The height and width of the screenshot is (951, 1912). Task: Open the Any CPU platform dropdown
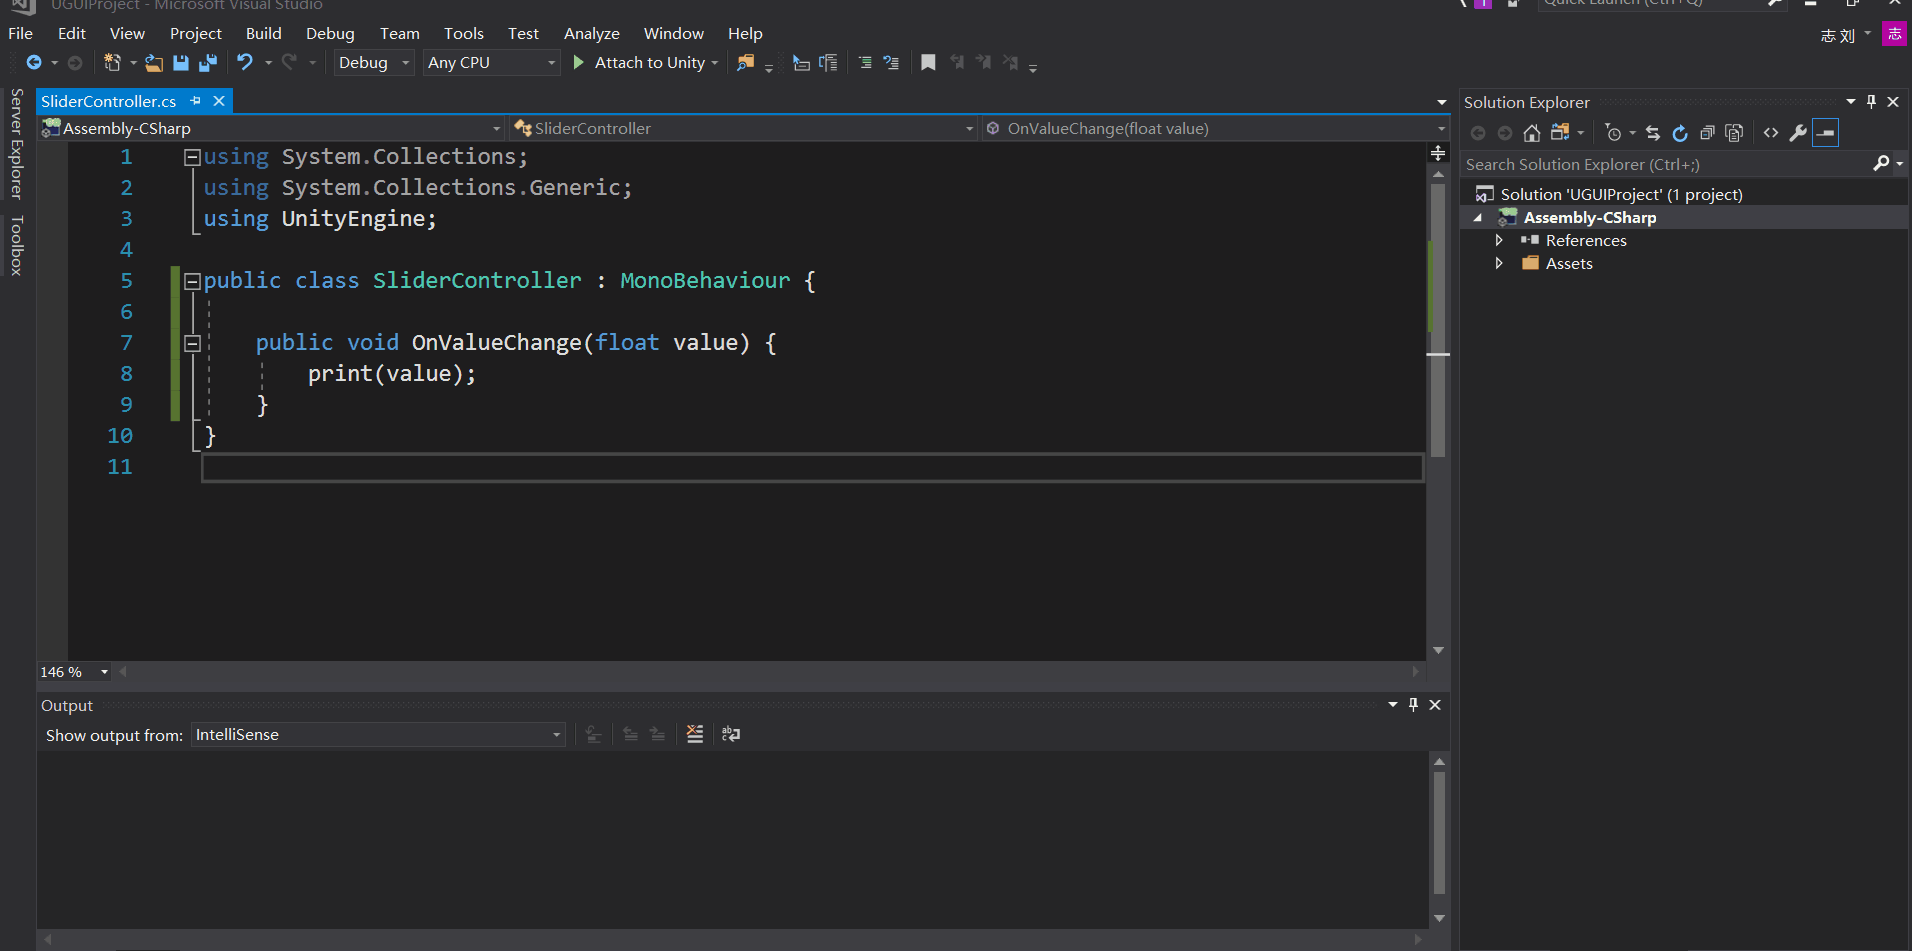[x=491, y=63]
